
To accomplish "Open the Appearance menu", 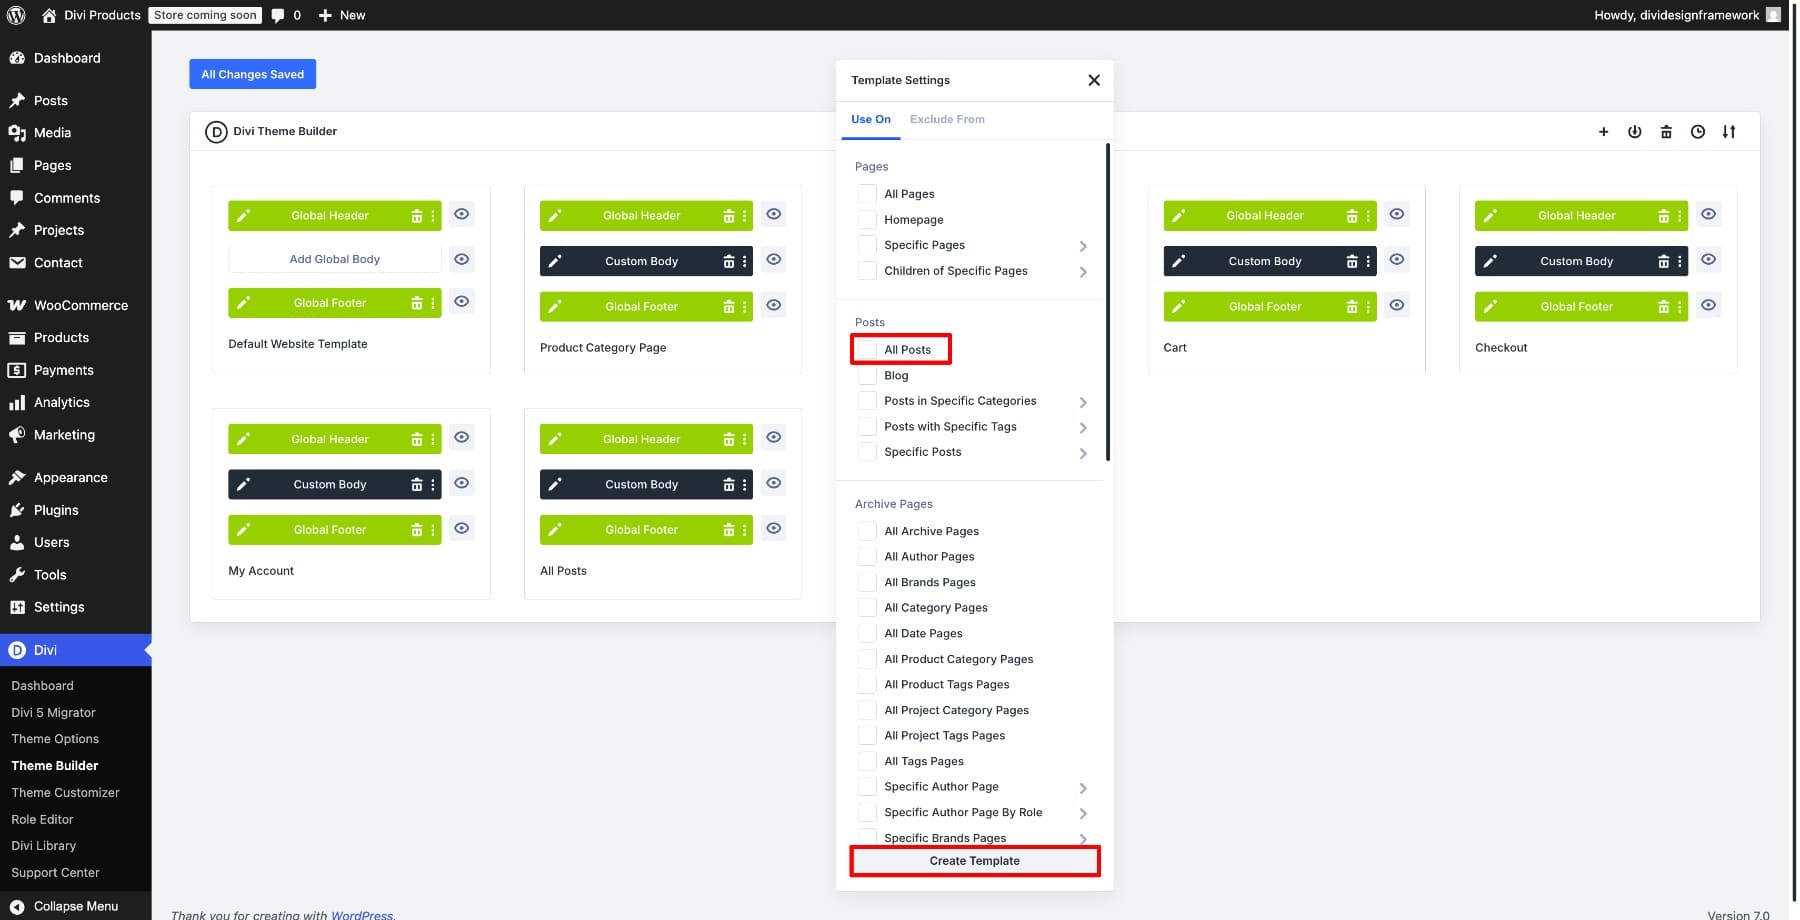I will 76,477.
